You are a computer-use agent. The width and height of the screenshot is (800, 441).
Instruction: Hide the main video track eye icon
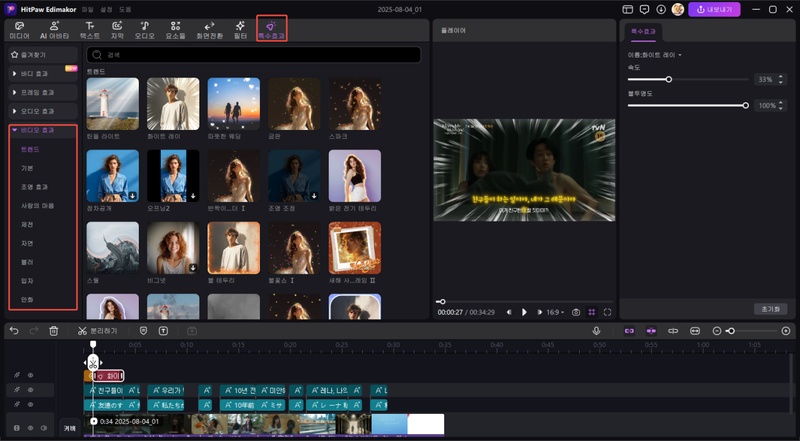point(30,428)
